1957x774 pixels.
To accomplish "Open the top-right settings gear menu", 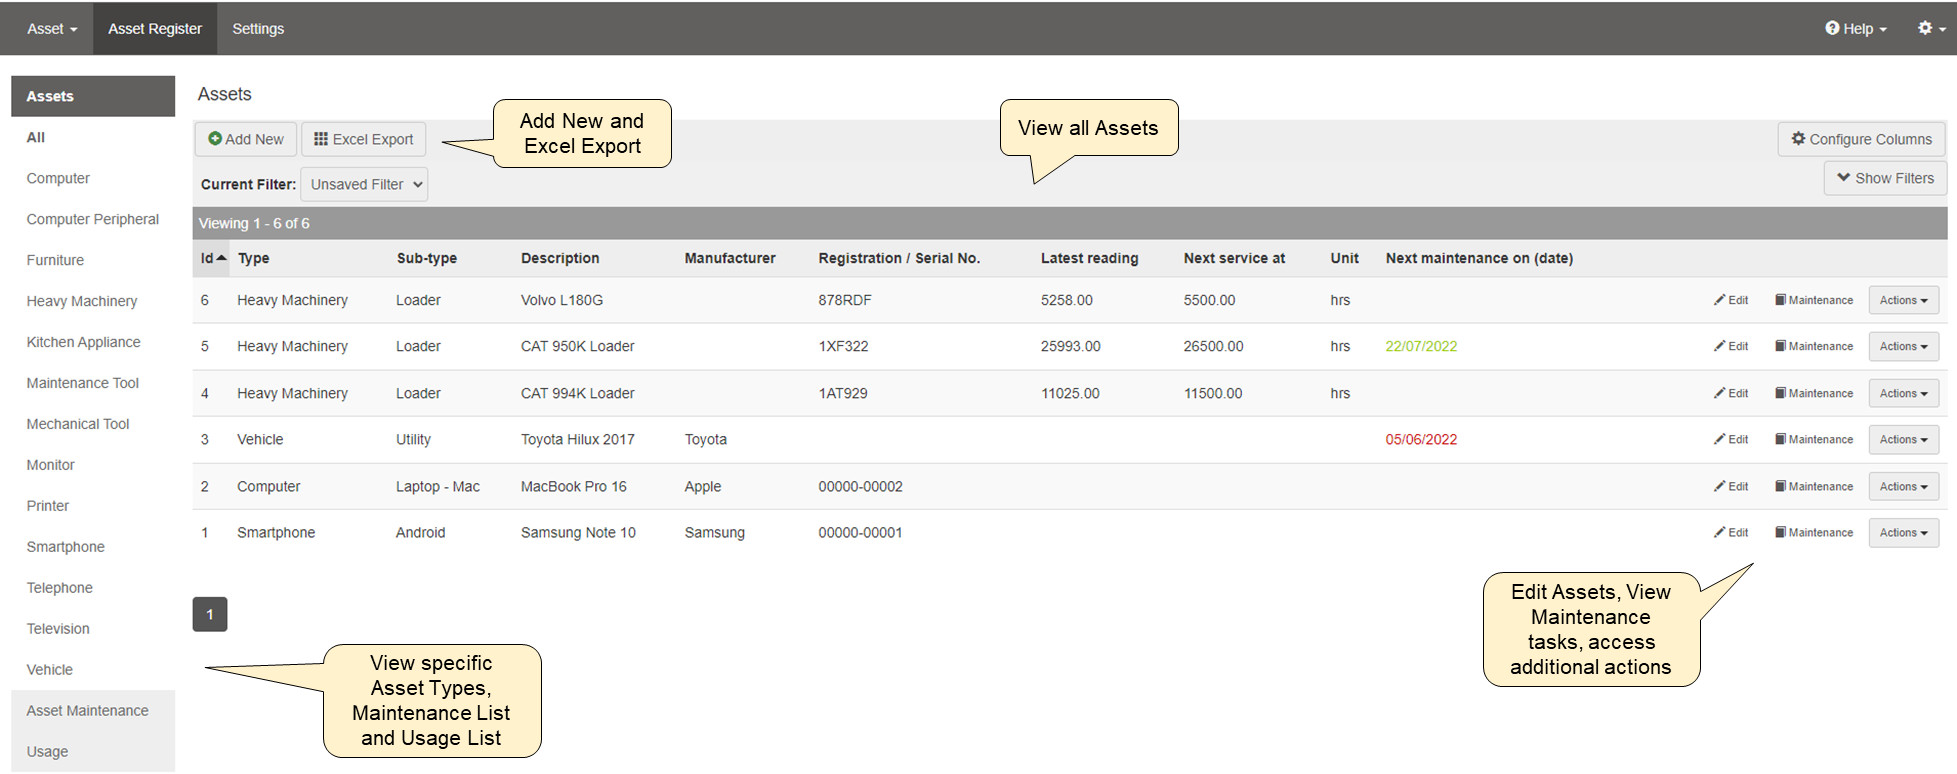I will pos(1929,28).
